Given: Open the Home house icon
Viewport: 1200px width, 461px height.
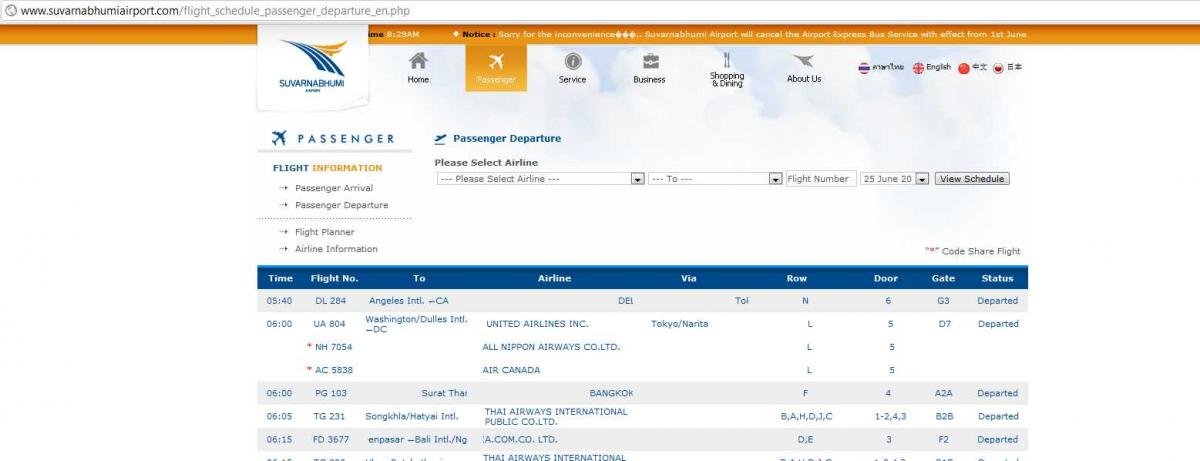Looking at the screenshot, I should (x=418, y=61).
